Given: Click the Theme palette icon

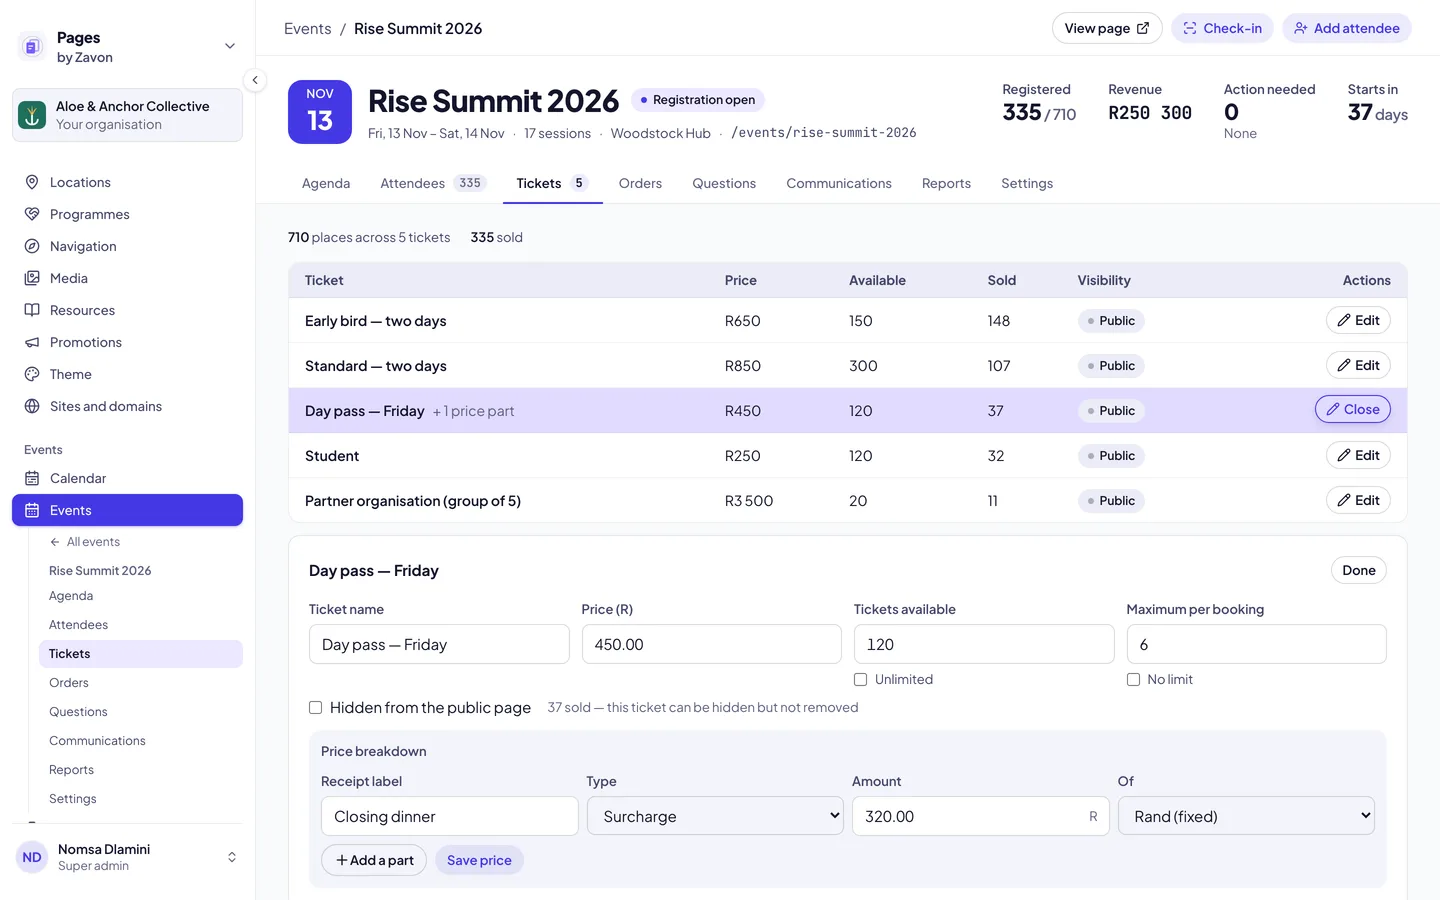Looking at the screenshot, I should point(32,374).
